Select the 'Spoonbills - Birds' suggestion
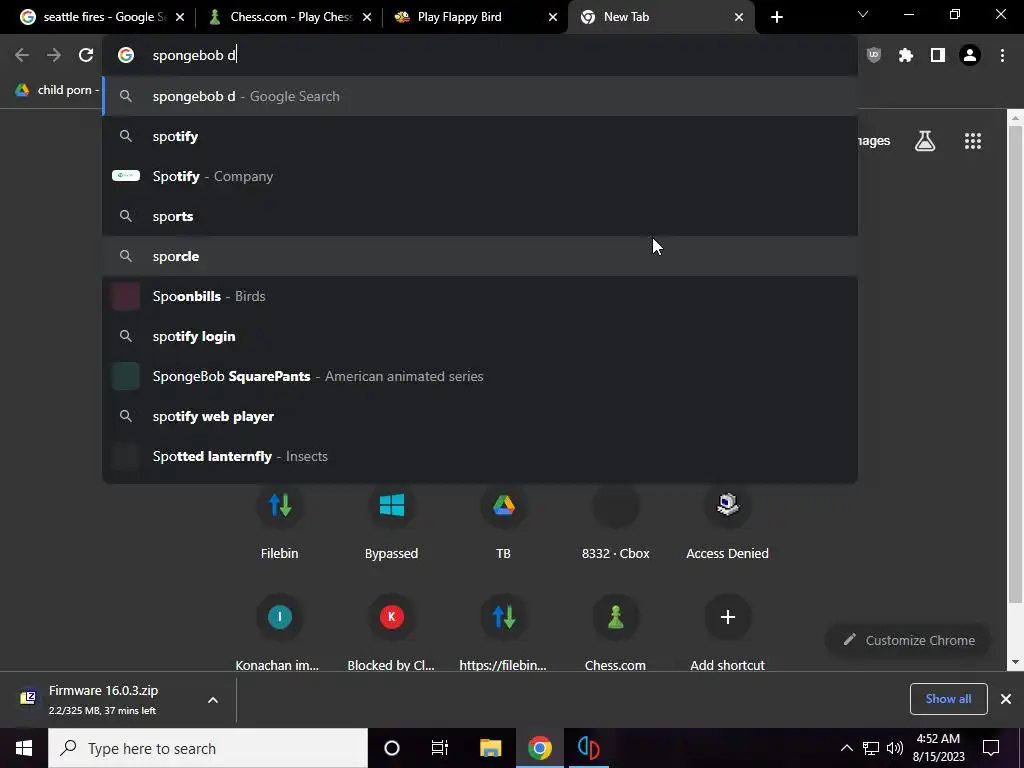 480,296
